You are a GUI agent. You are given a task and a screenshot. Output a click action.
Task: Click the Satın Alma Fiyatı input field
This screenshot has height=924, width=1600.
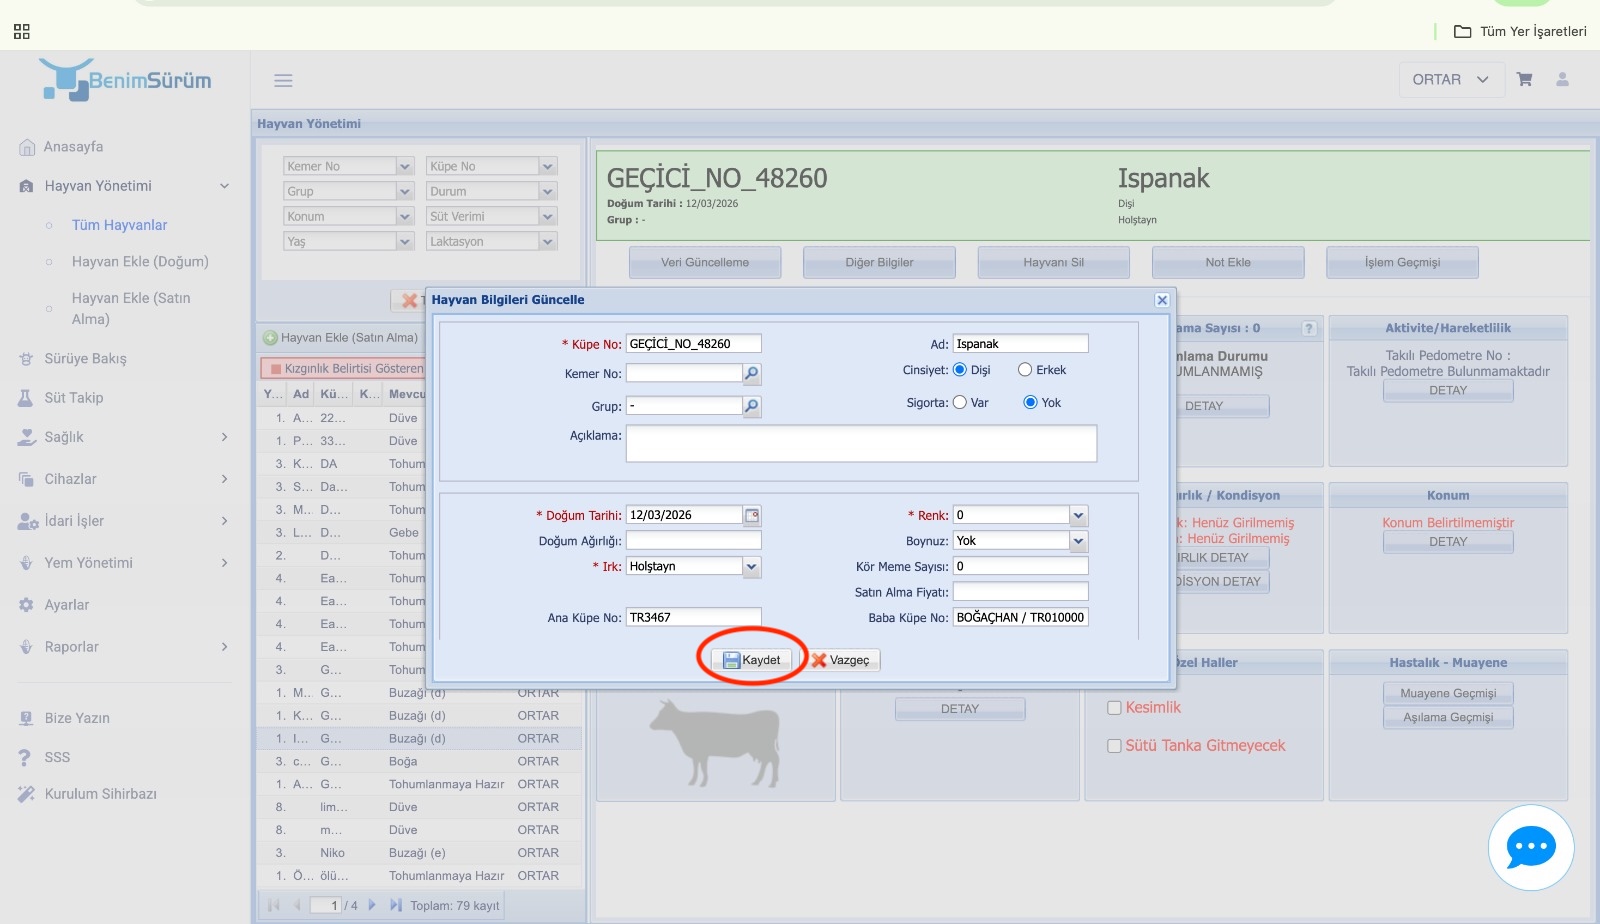pyautogui.click(x=1020, y=592)
